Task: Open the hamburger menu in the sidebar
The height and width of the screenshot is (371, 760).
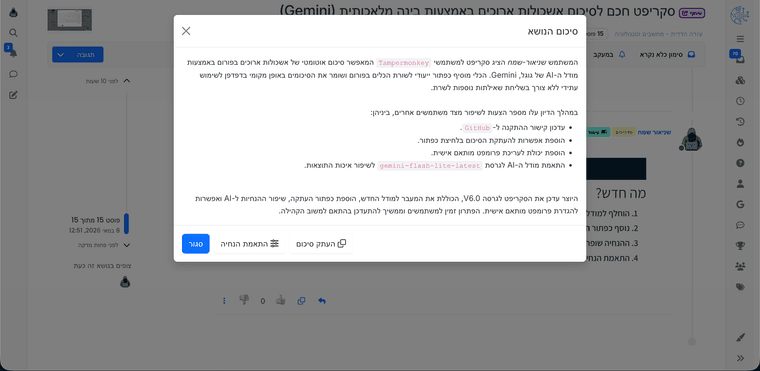Action: 740,39
